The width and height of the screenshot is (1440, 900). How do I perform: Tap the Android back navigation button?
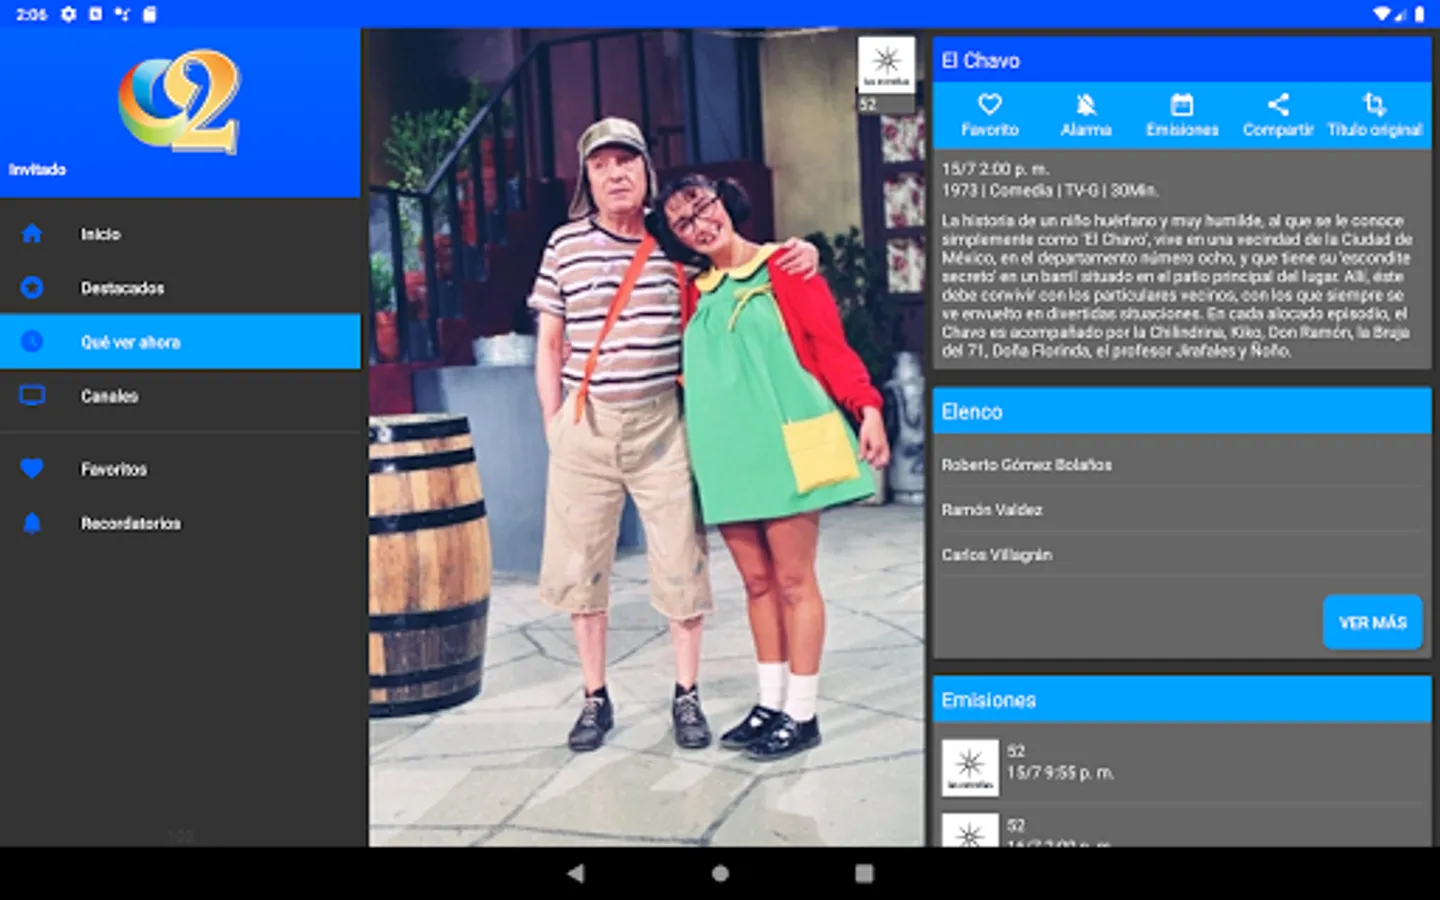point(575,873)
